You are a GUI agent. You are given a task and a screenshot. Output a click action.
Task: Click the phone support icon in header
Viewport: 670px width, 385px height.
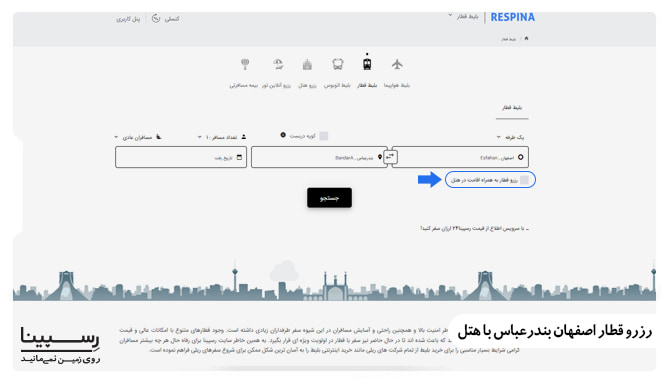pos(156,18)
